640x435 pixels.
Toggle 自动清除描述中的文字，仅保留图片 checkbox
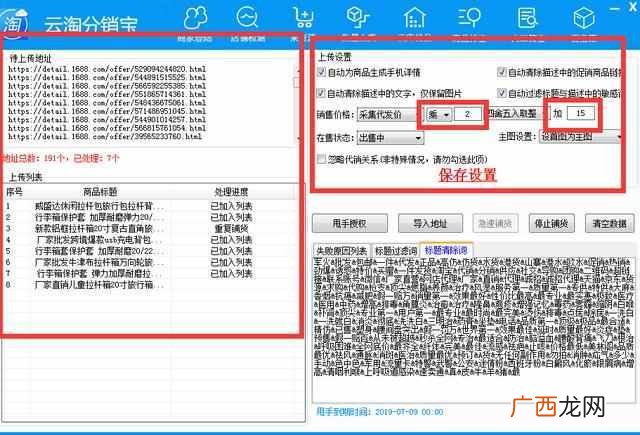[321, 93]
